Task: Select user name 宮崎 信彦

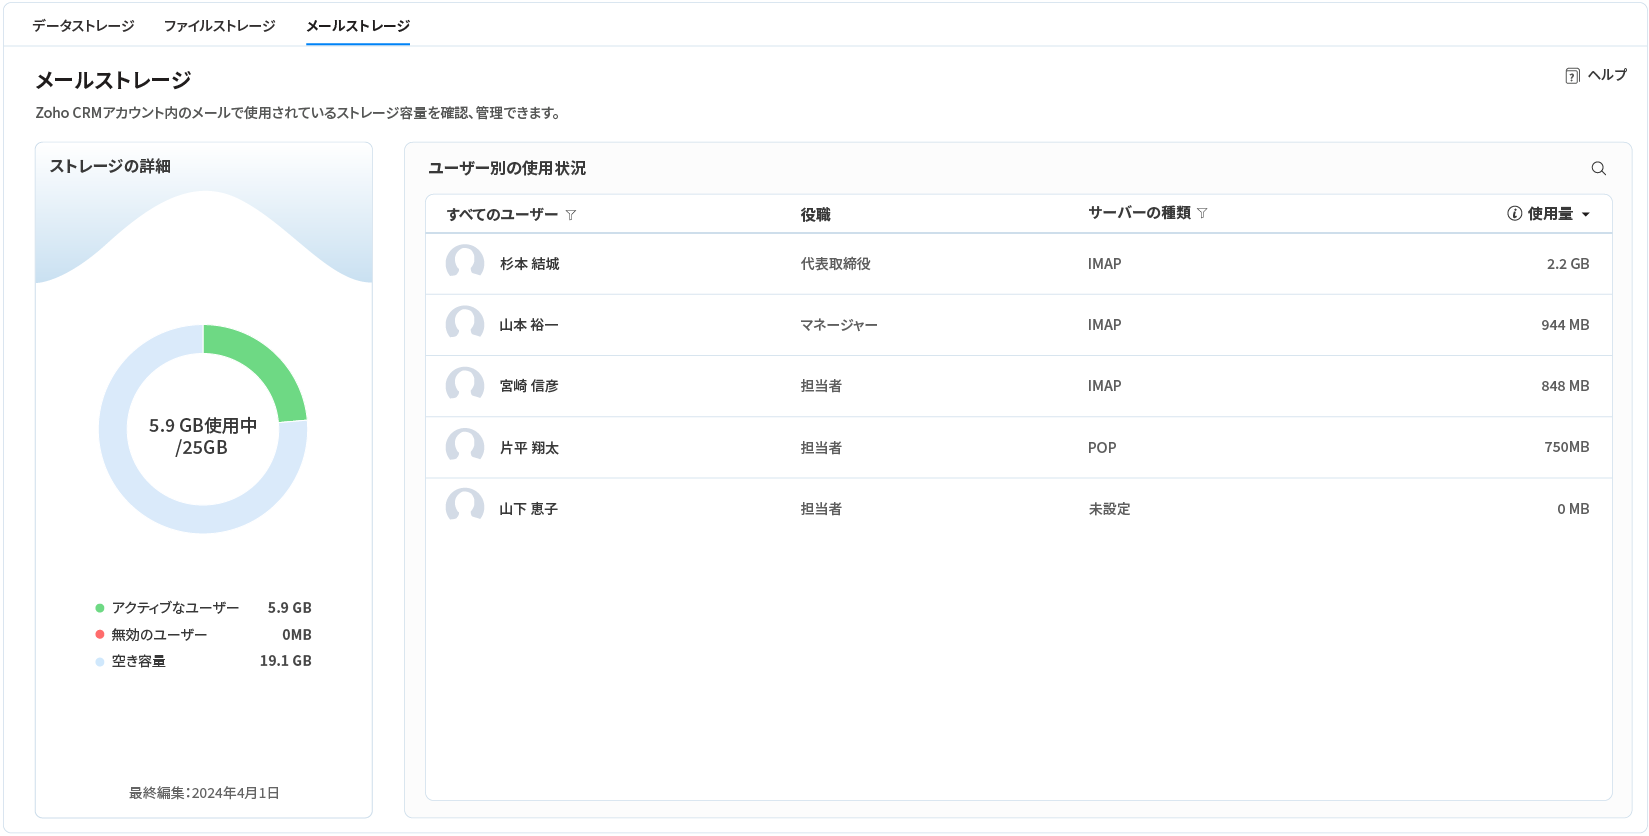Action: [529, 386]
